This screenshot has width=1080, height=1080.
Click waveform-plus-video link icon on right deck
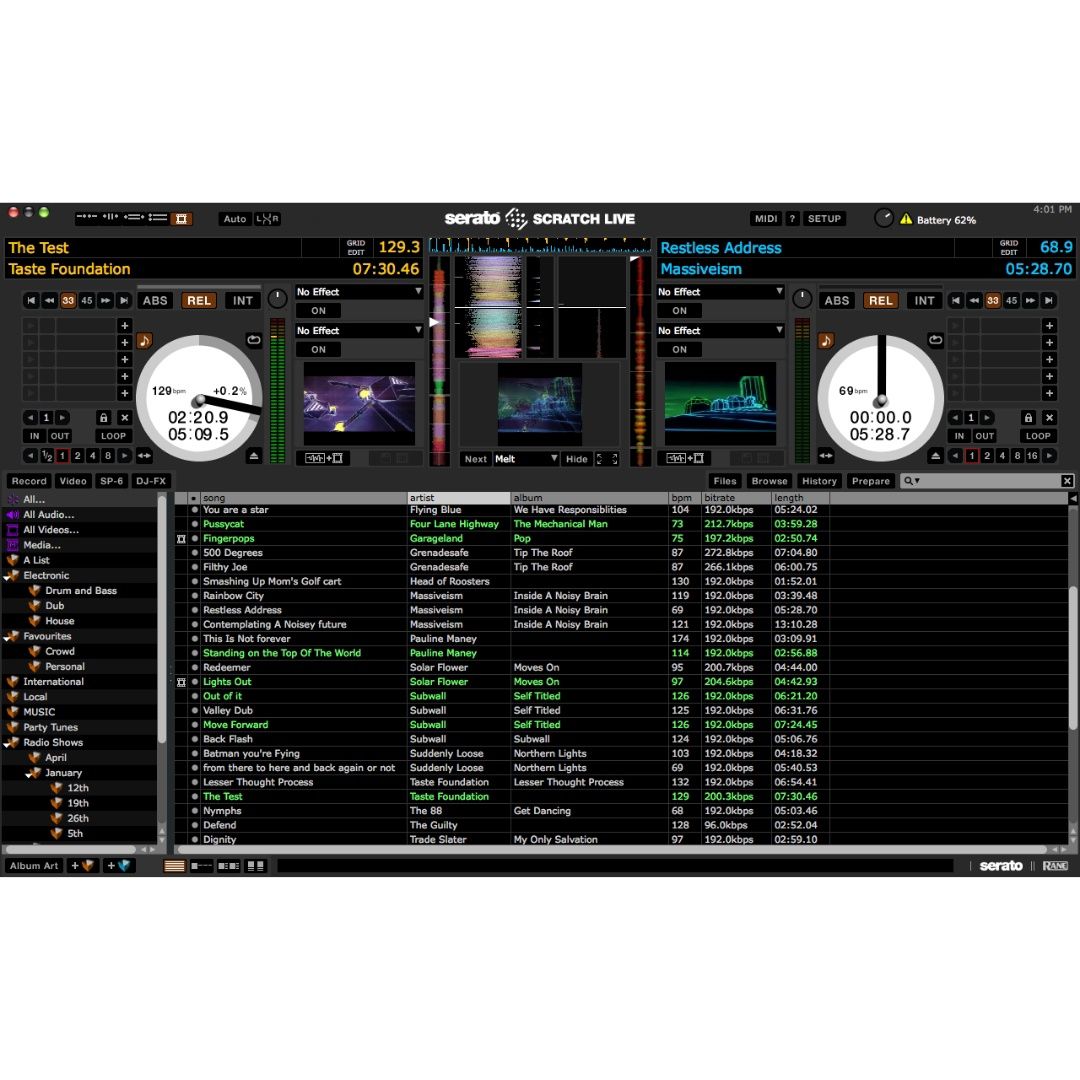click(x=685, y=458)
